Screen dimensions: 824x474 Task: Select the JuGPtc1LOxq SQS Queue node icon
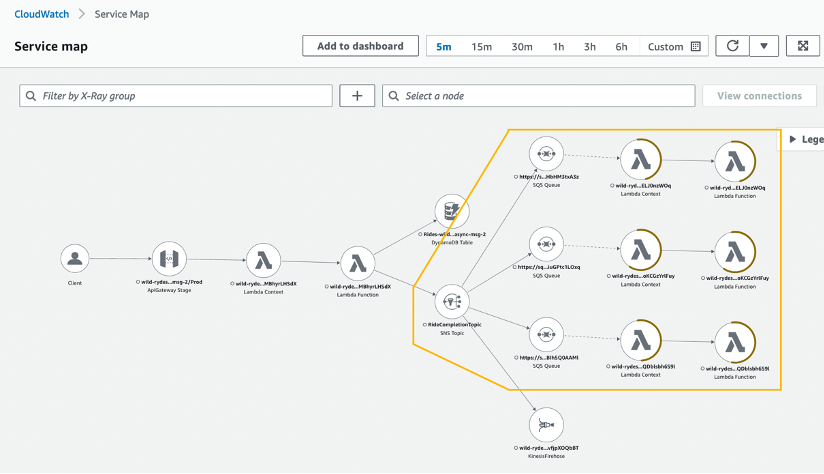[x=546, y=244]
